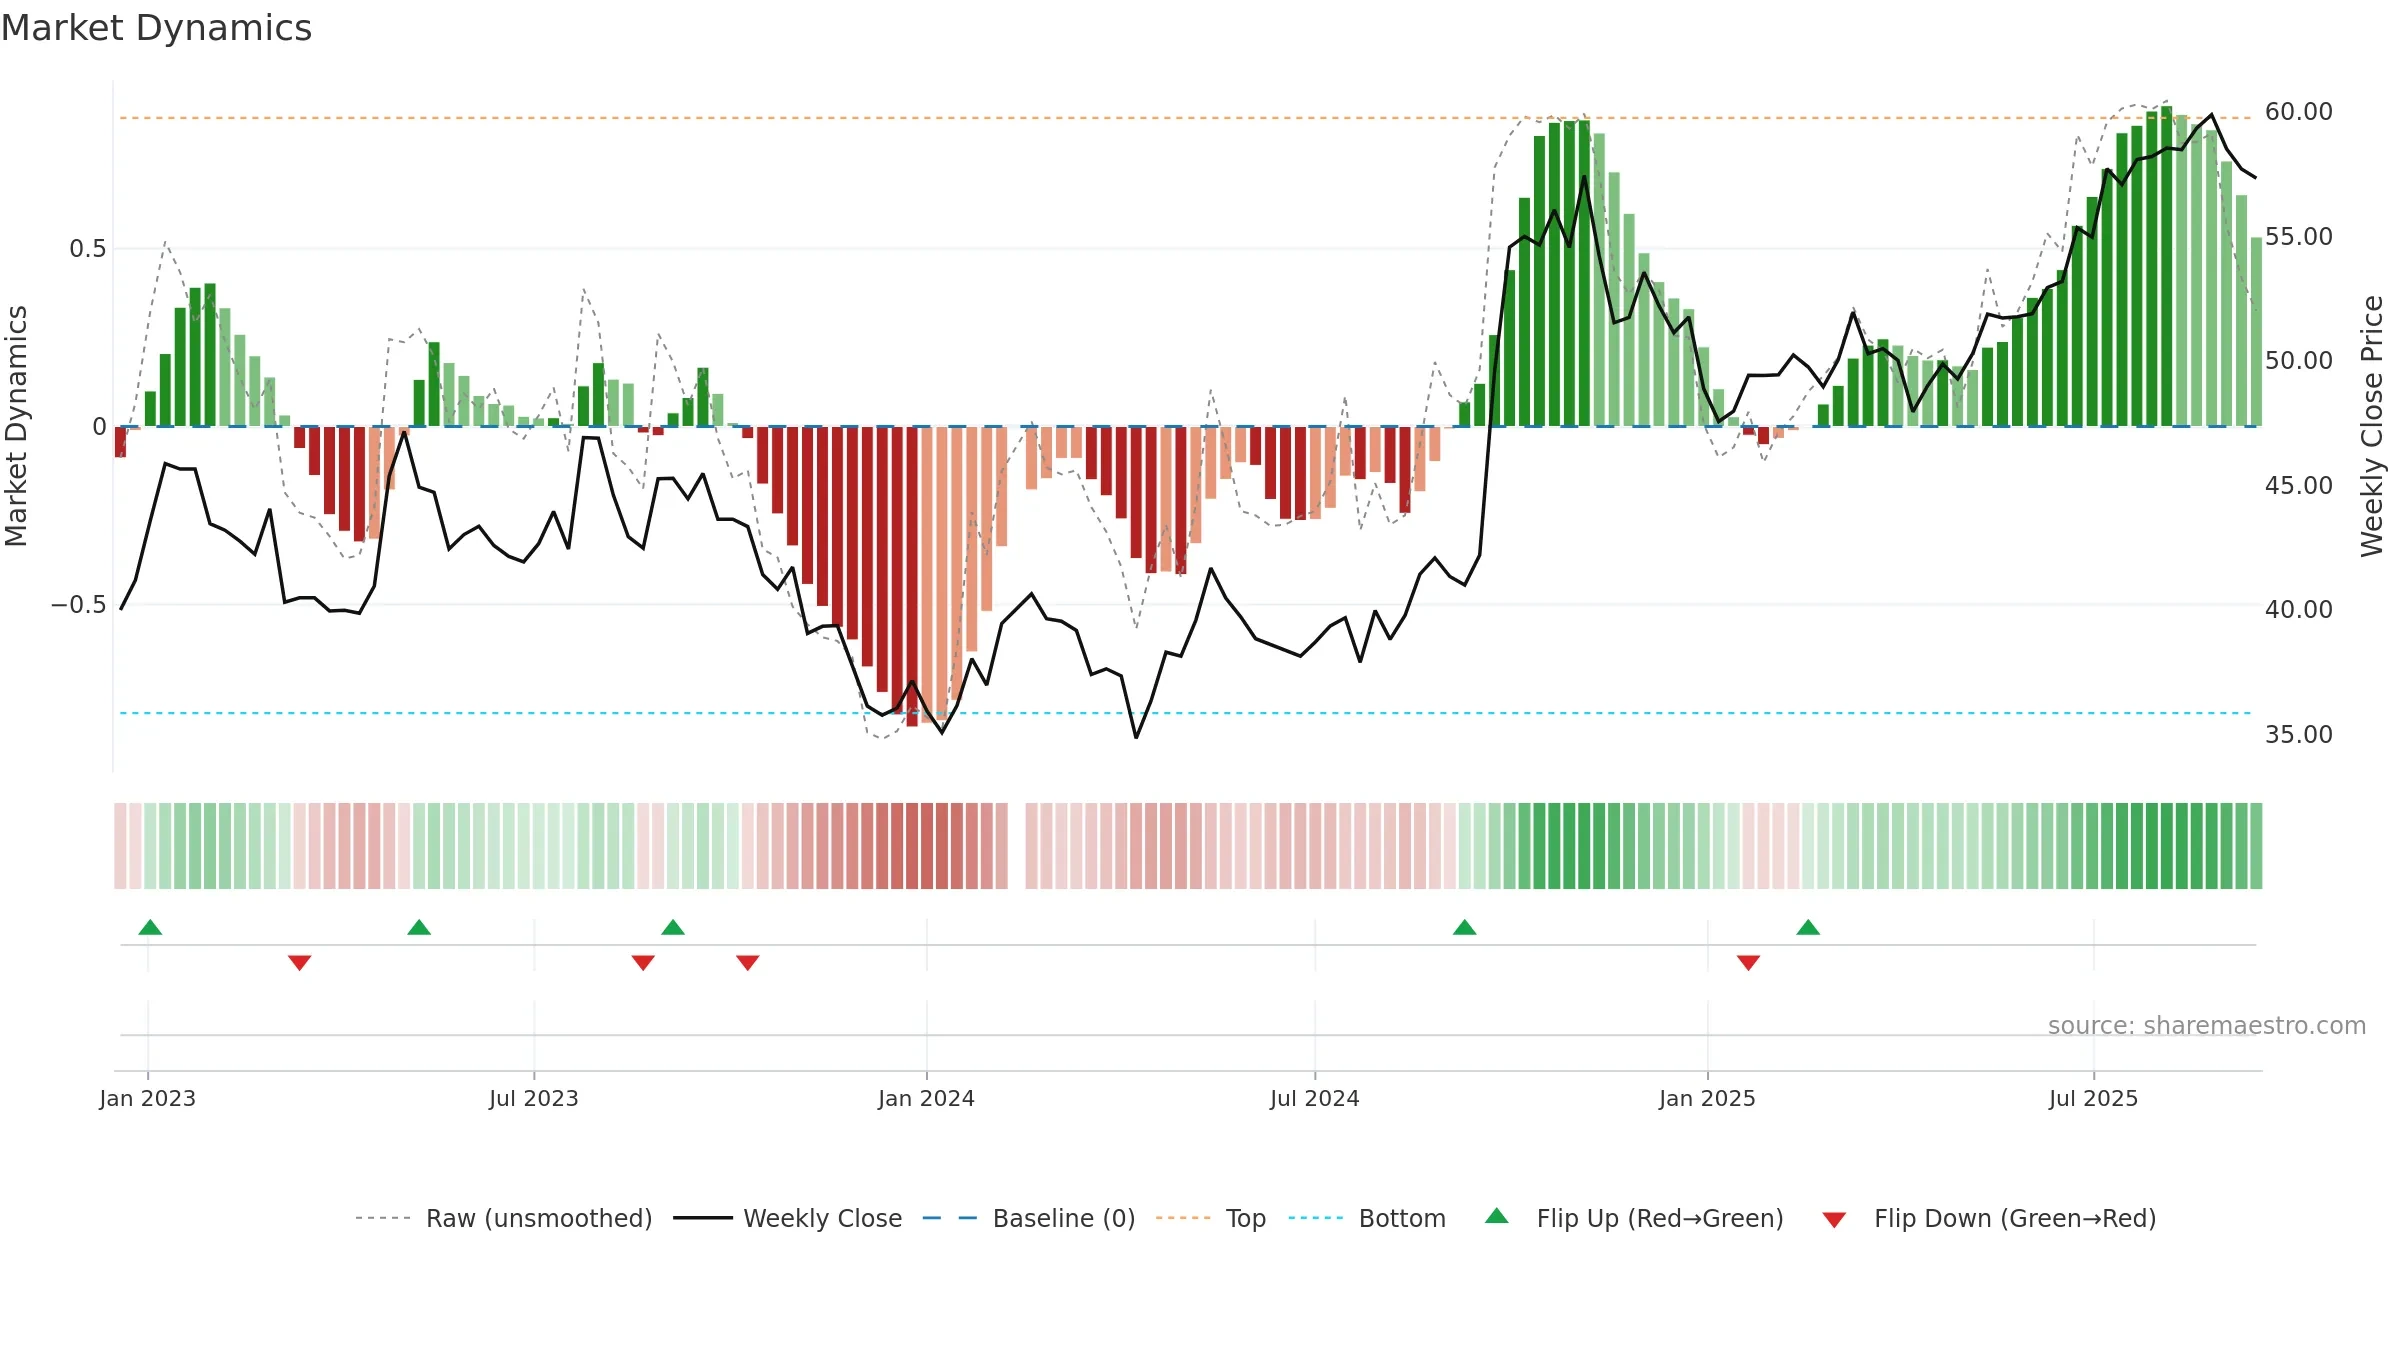The width and height of the screenshot is (2400, 1350).
Task: Click the Jan 2025 axis label
Action: point(1708,1098)
